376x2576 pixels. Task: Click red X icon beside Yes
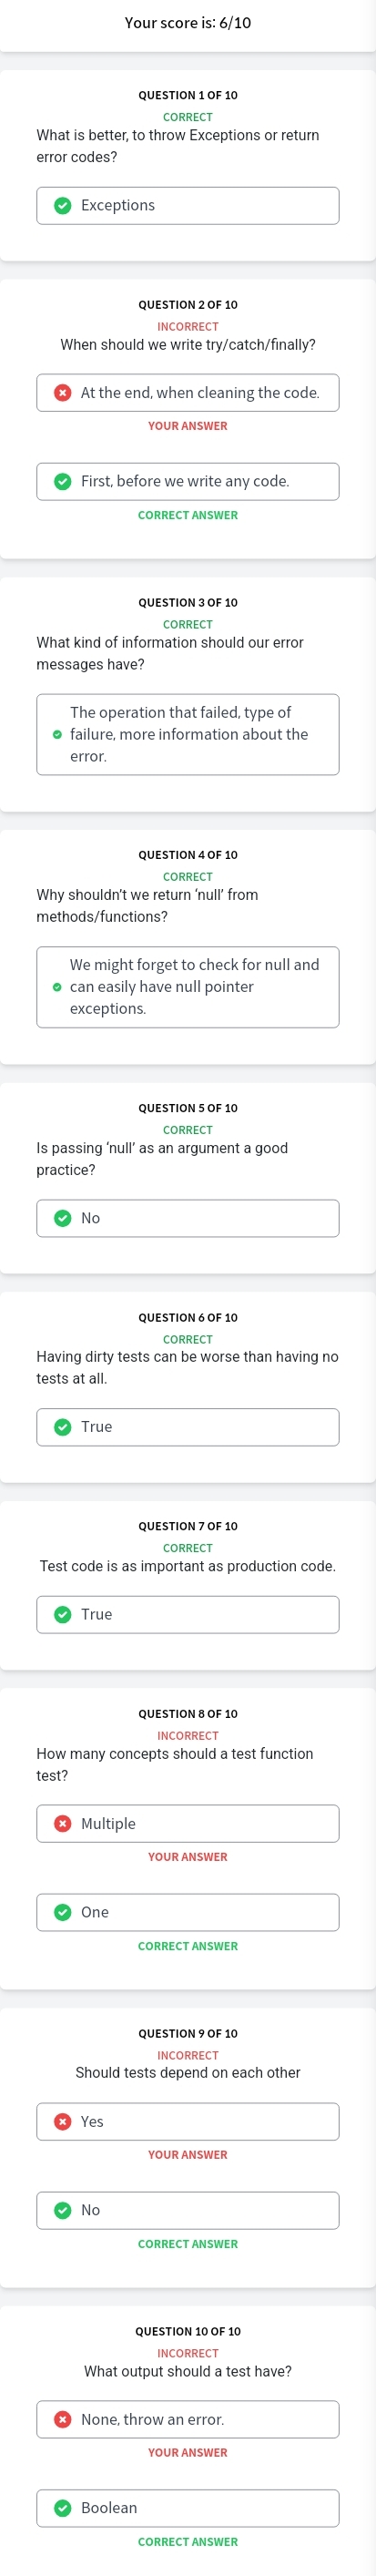(62, 2121)
